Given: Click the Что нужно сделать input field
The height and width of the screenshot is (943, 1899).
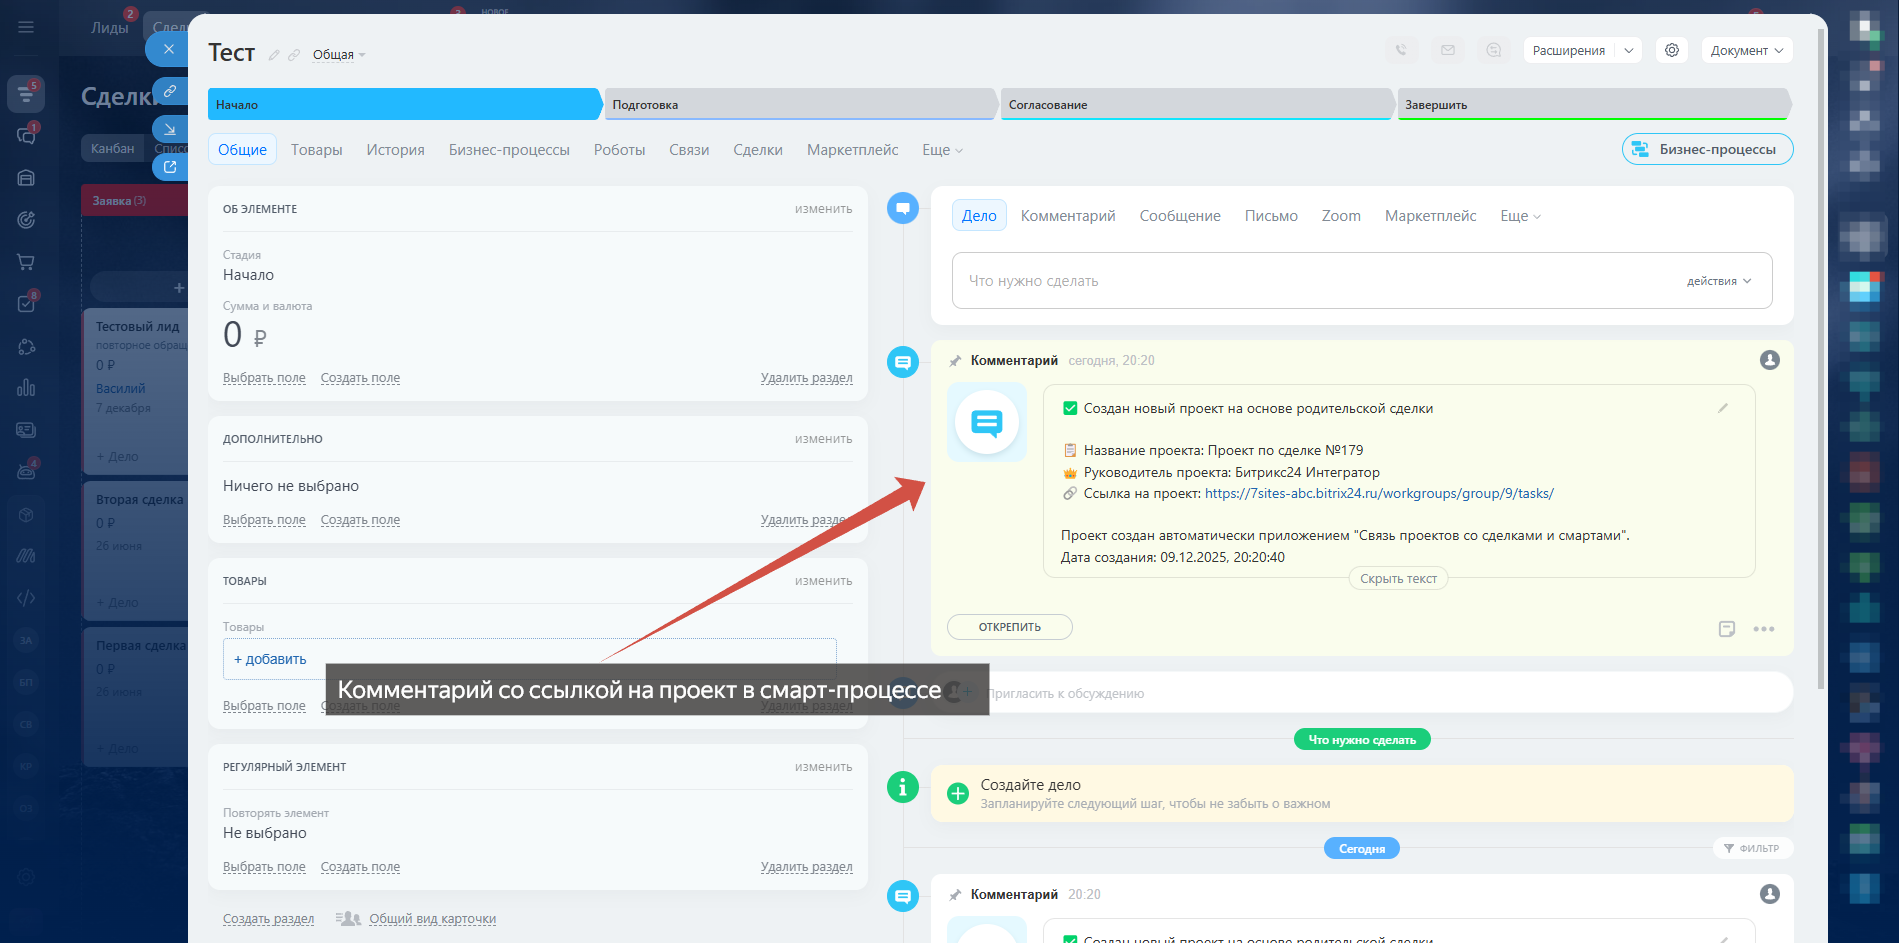Looking at the screenshot, I should (1300, 281).
